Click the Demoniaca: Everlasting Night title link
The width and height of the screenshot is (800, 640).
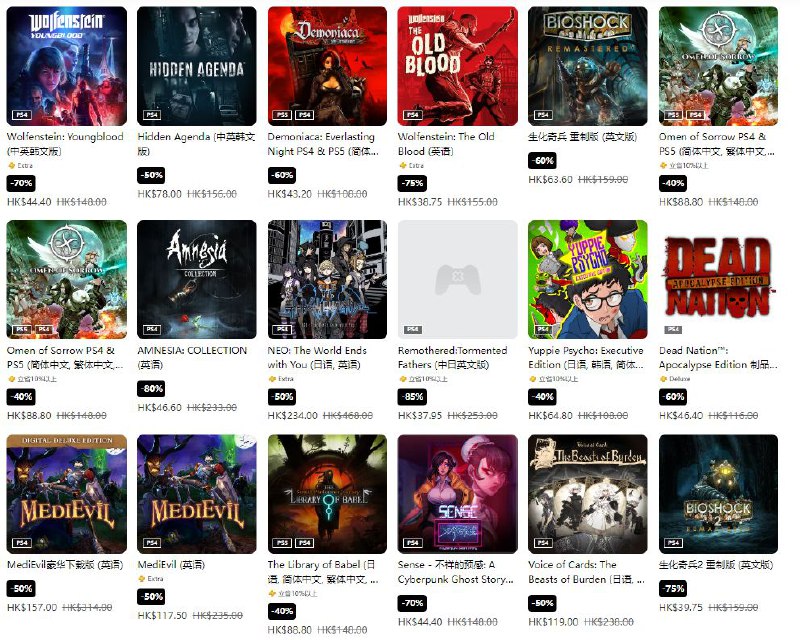(323, 144)
